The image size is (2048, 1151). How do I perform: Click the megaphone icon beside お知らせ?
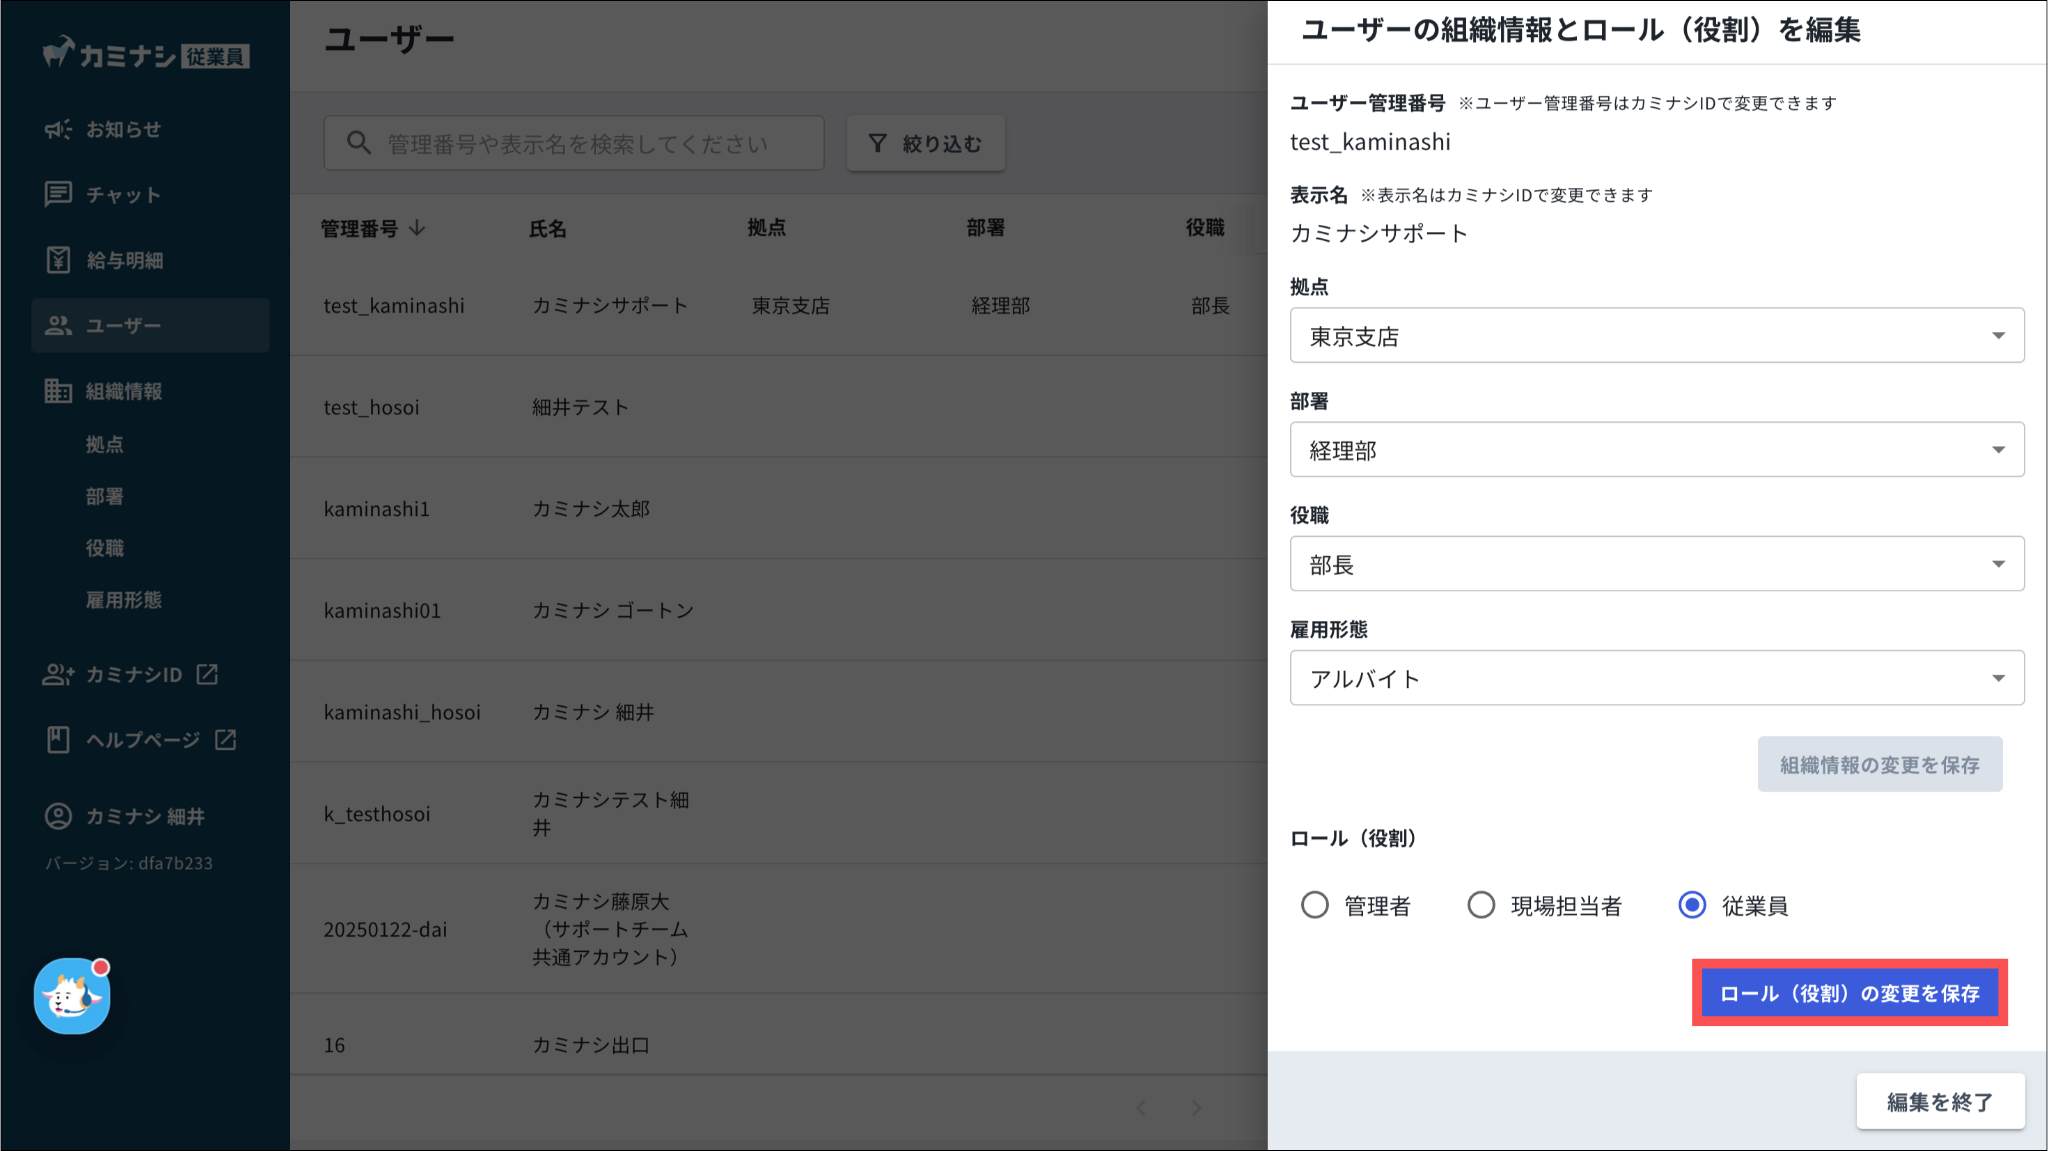[58, 129]
